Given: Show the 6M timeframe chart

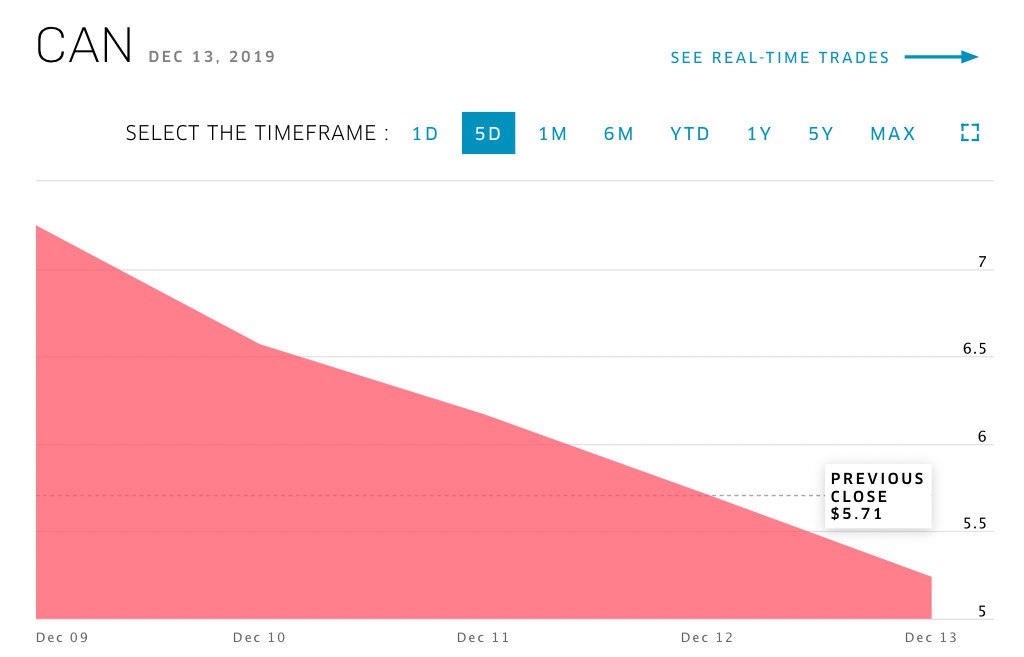Looking at the screenshot, I should (x=619, y=133).
